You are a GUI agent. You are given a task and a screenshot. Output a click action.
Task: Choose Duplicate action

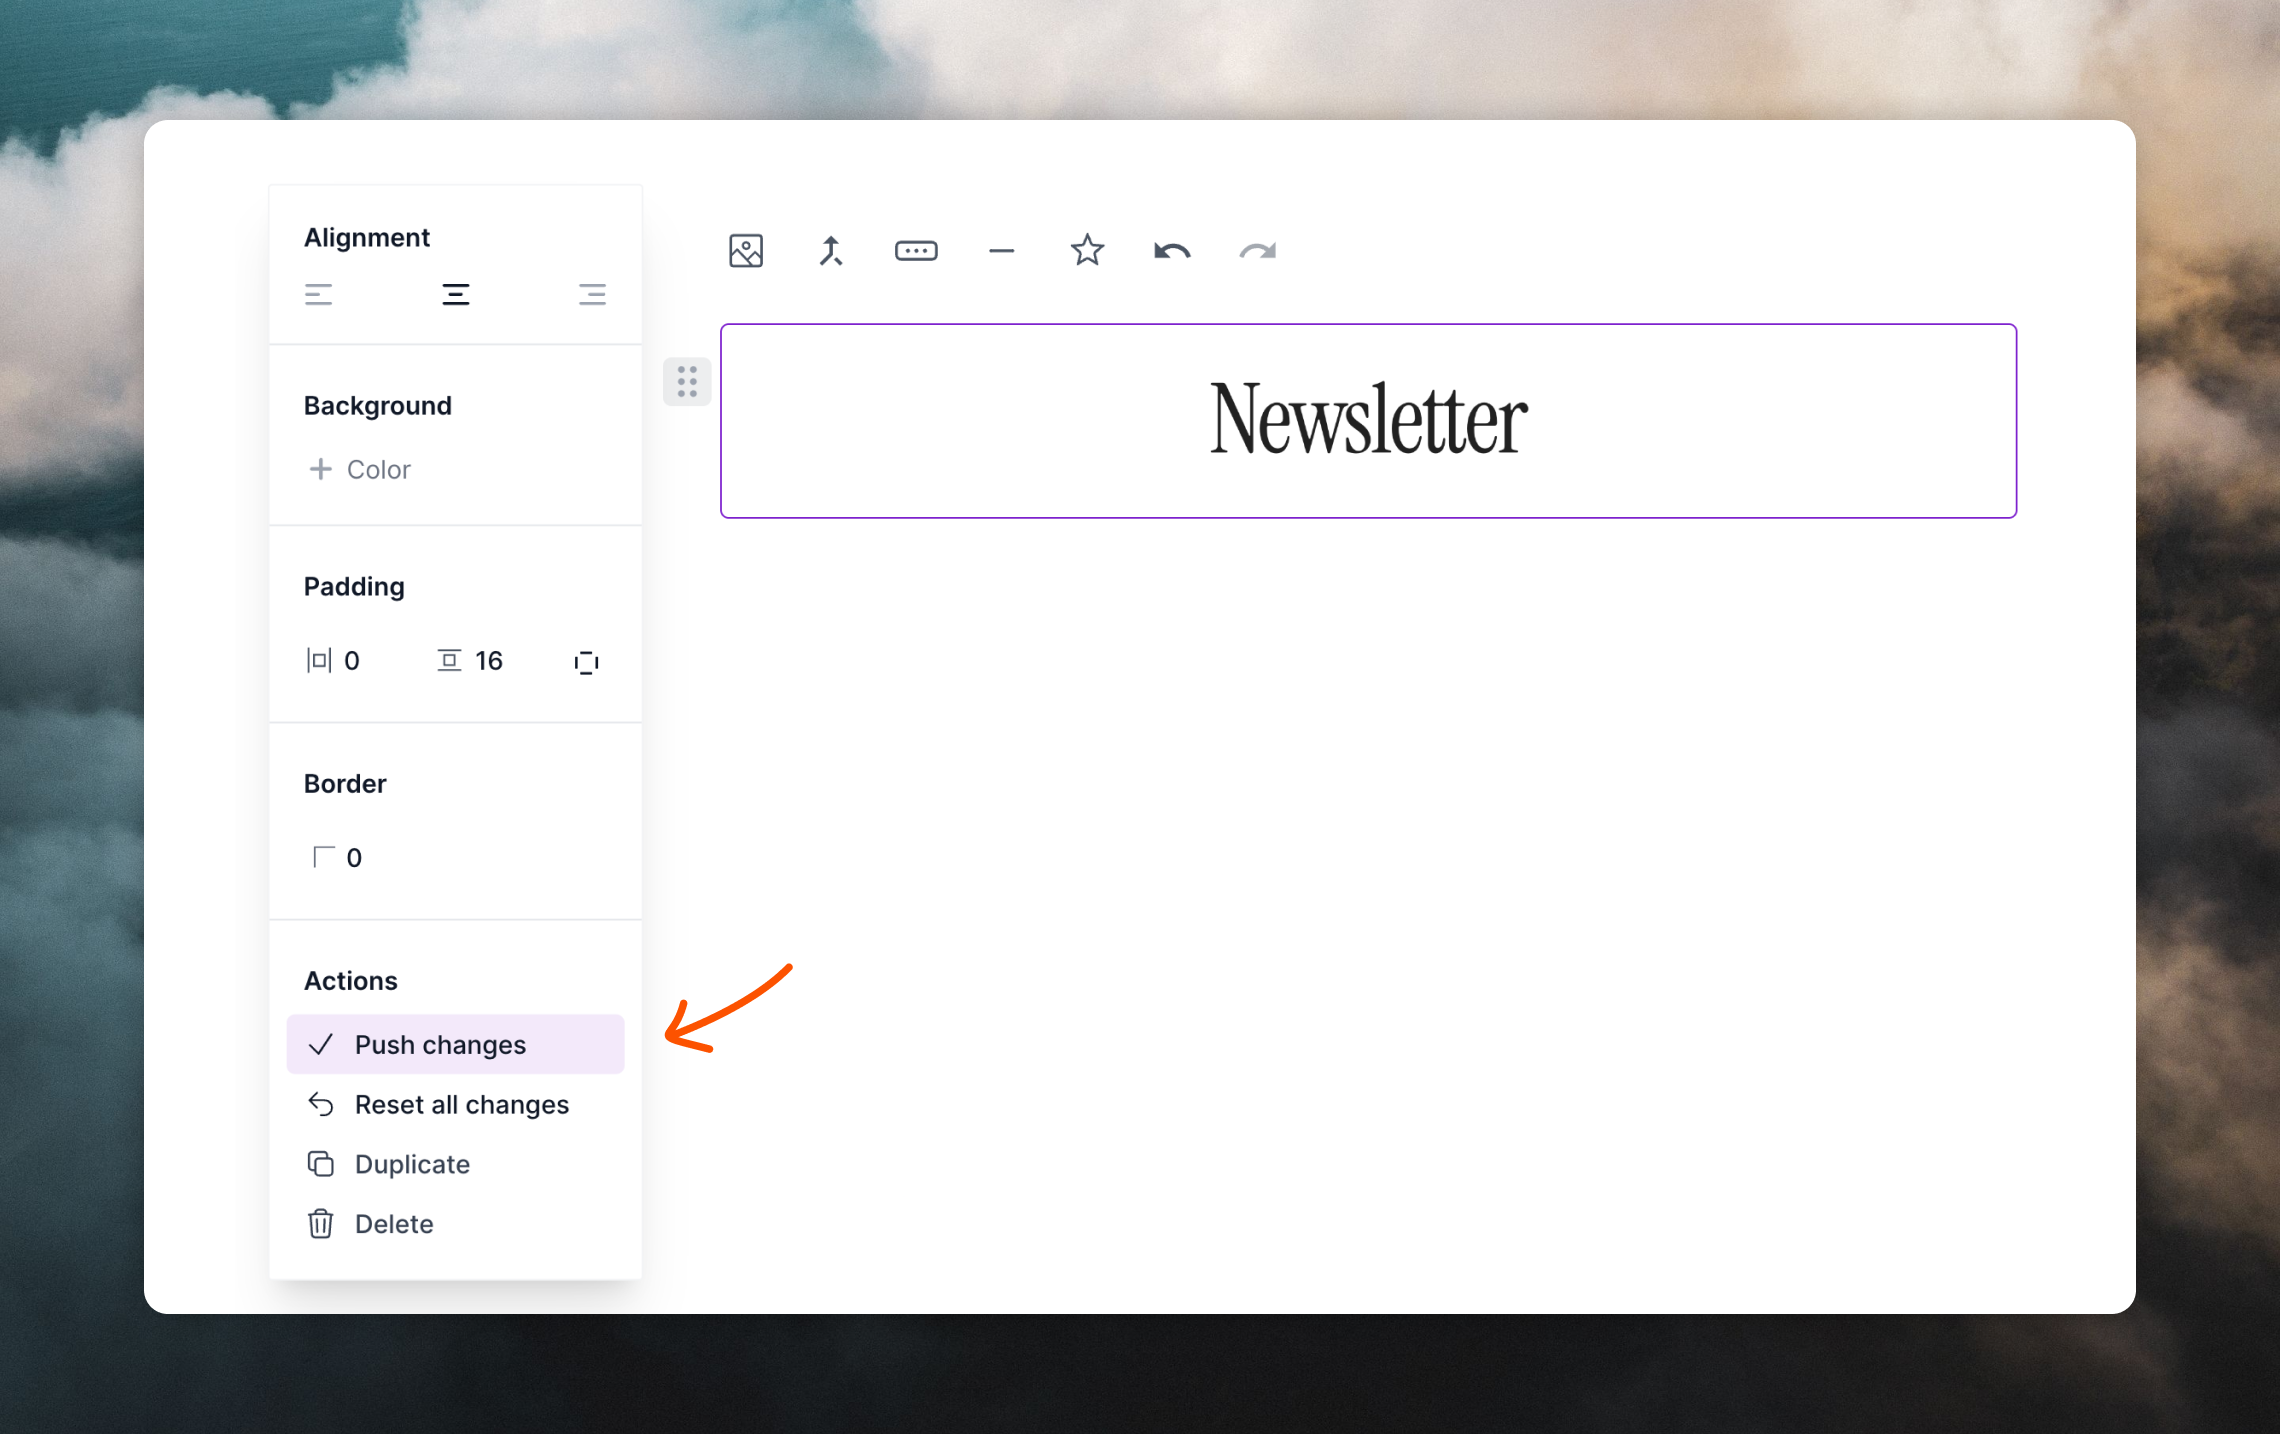point(456,1165)
